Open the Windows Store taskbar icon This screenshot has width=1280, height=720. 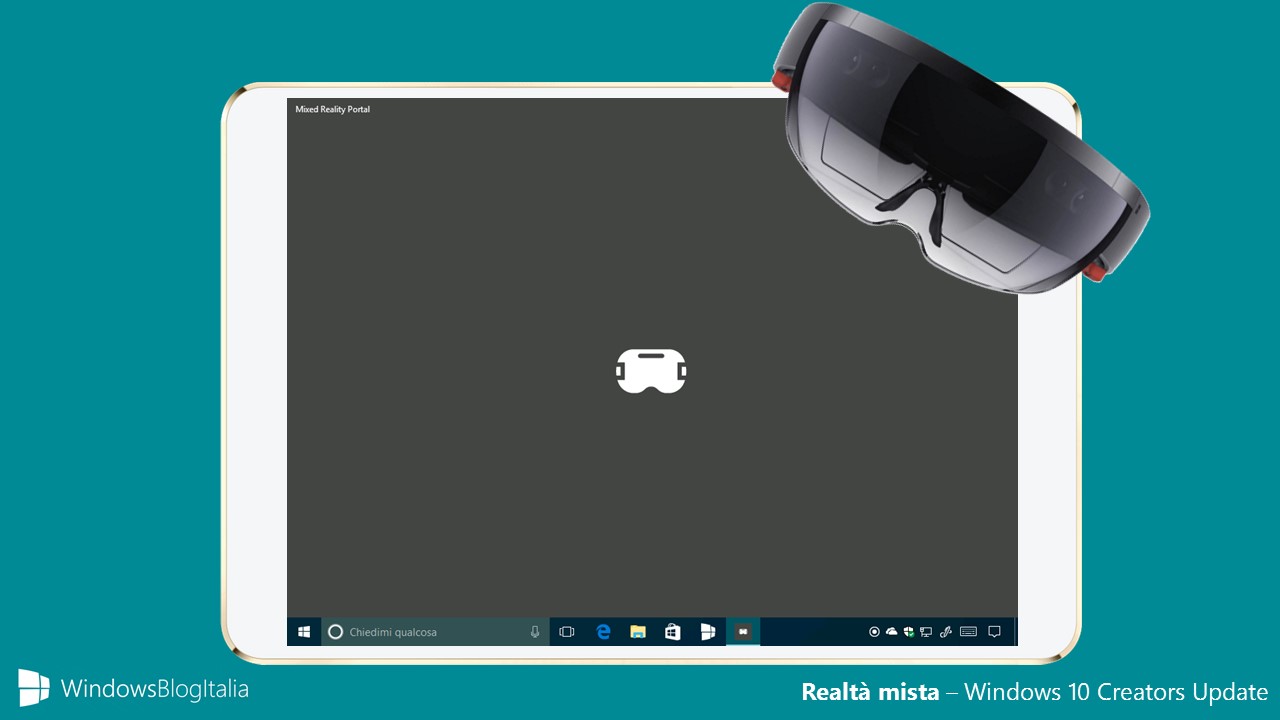coord(673,632)
